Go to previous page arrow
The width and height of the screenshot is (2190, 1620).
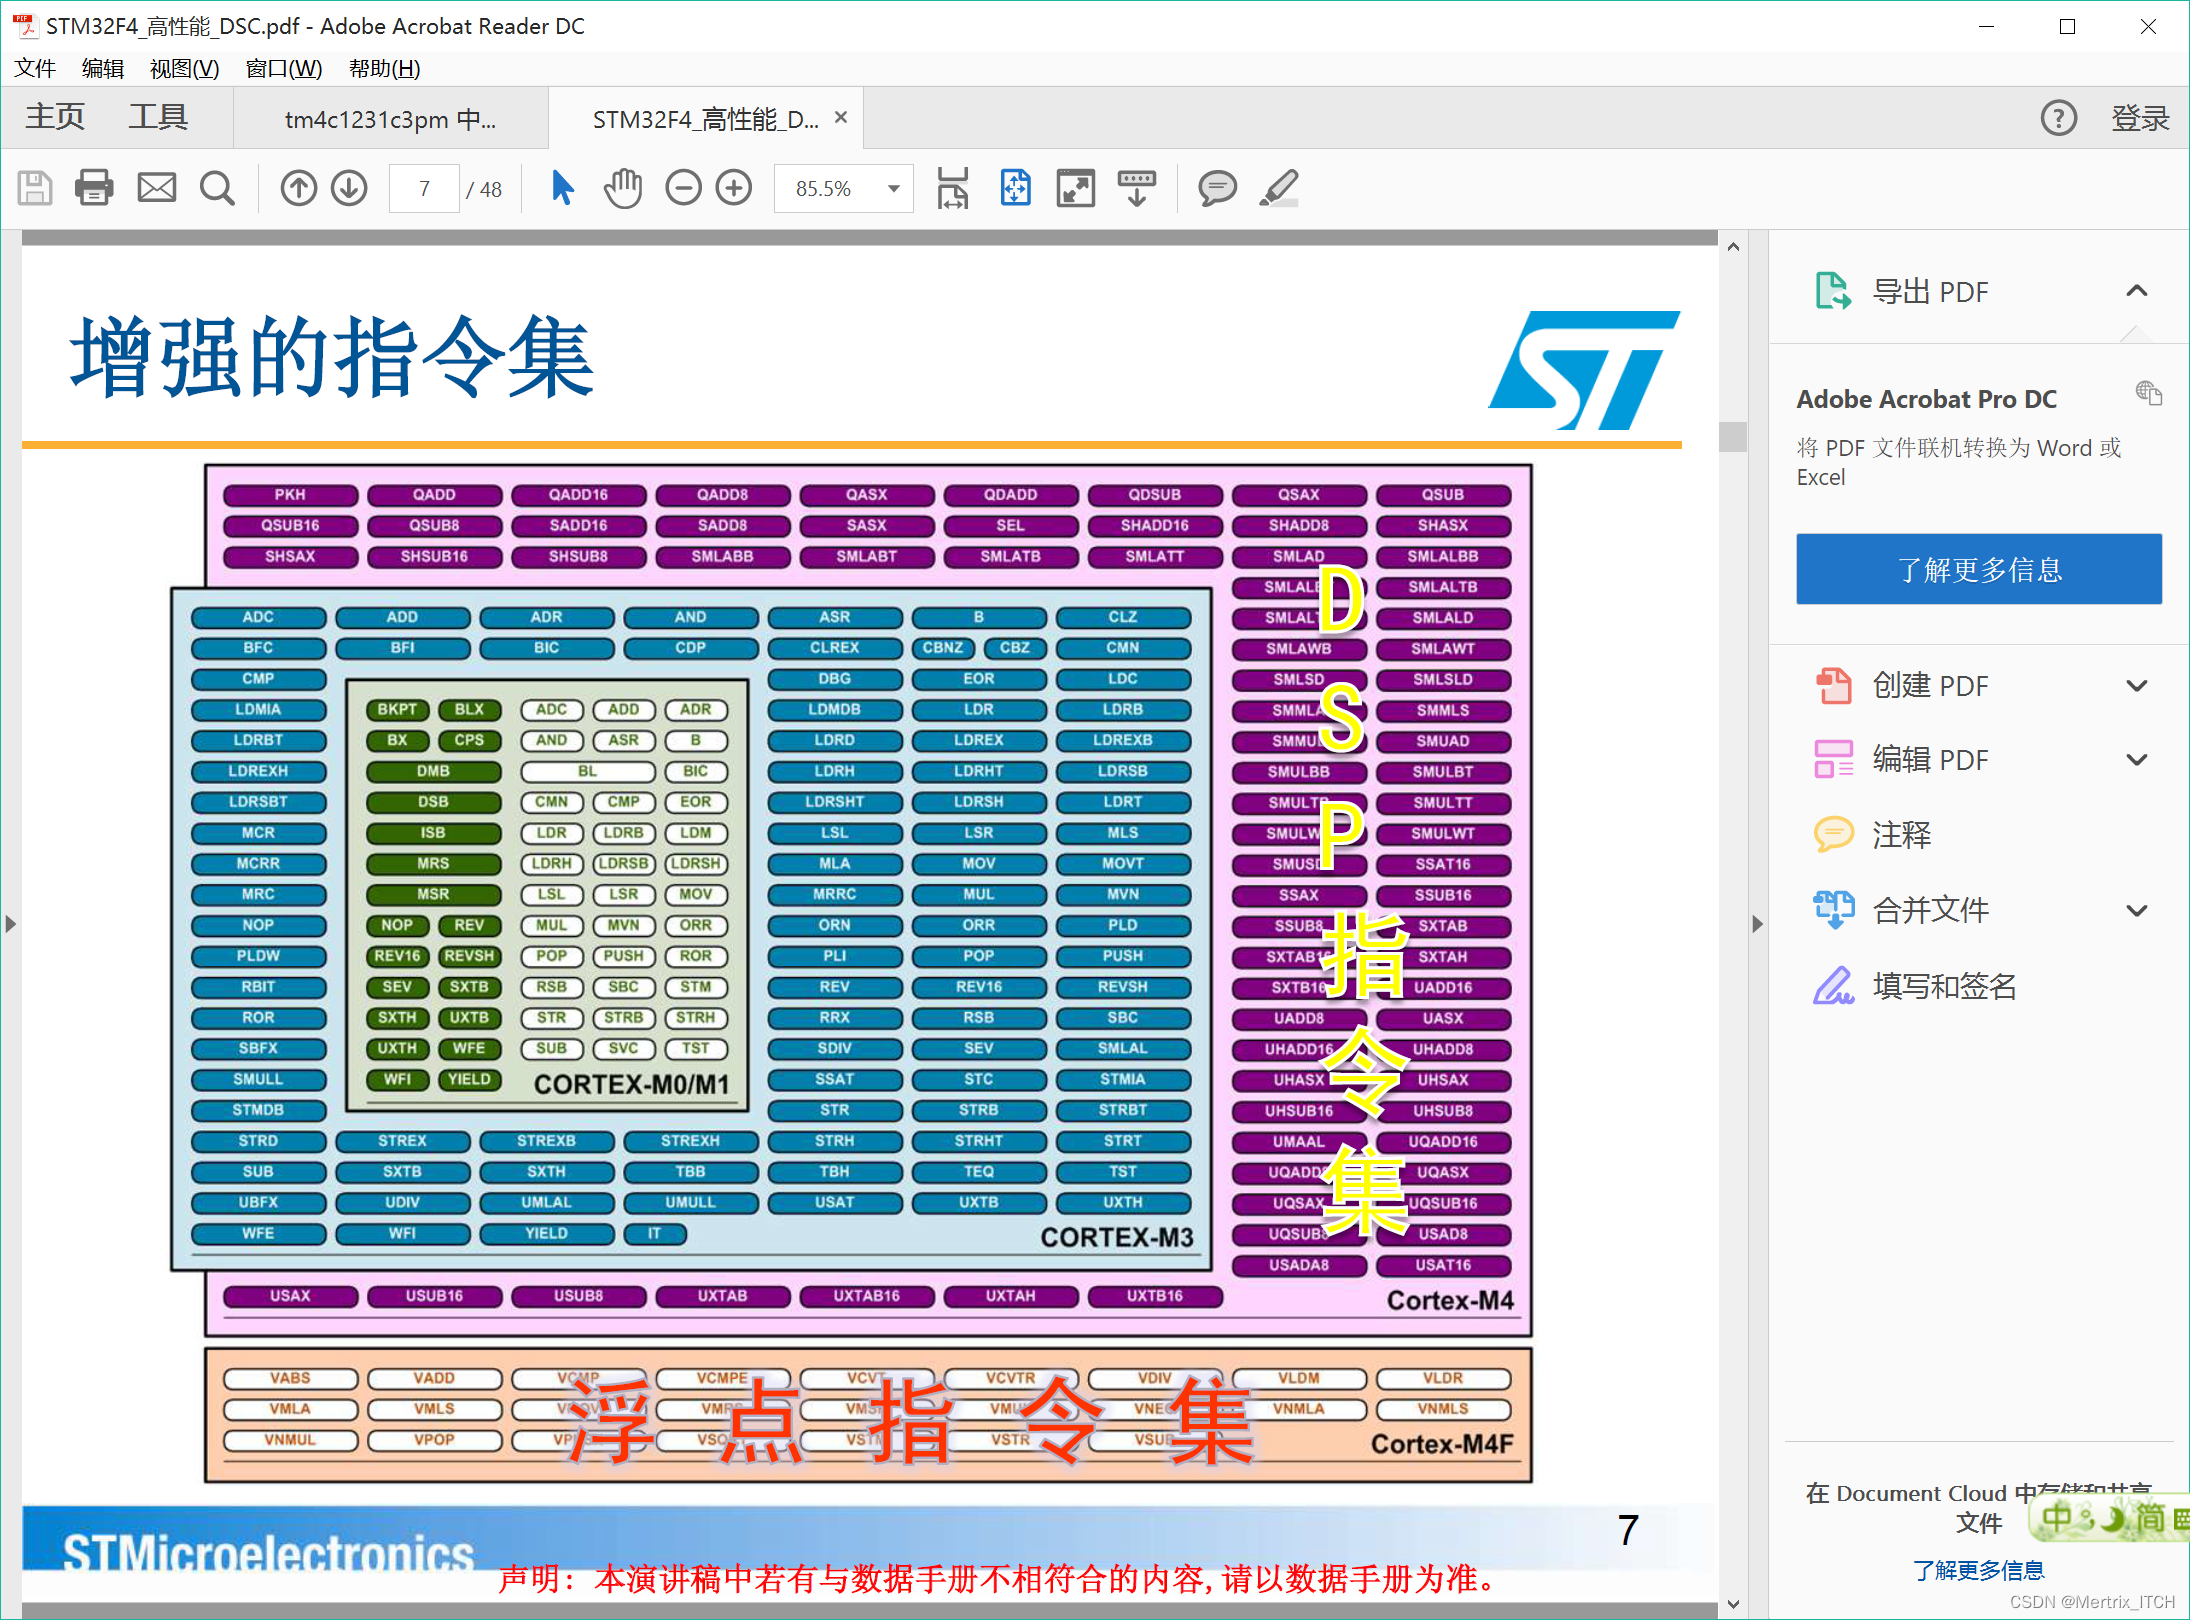tap(298, 188)
